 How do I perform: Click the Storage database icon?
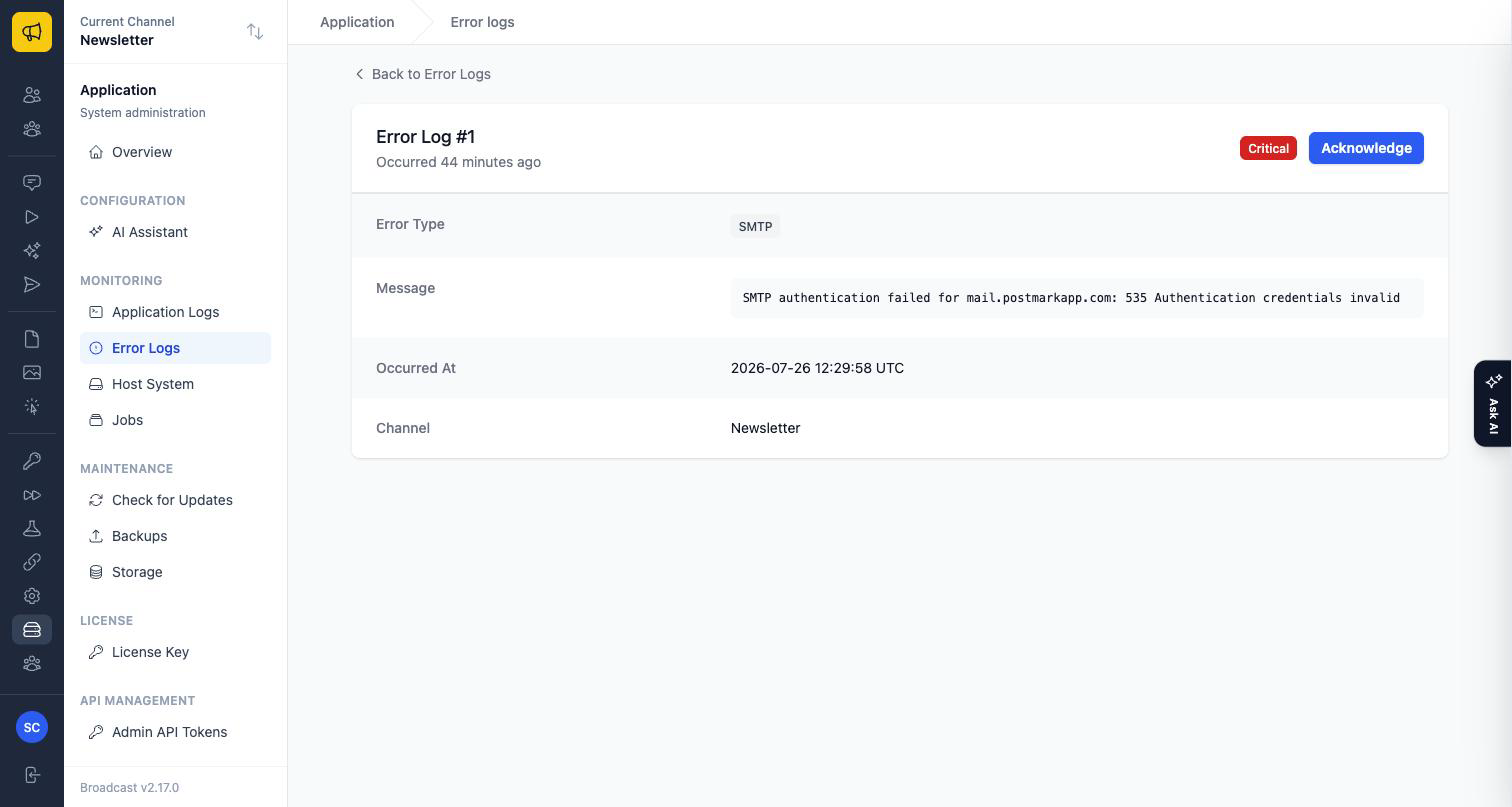point(96,572)
